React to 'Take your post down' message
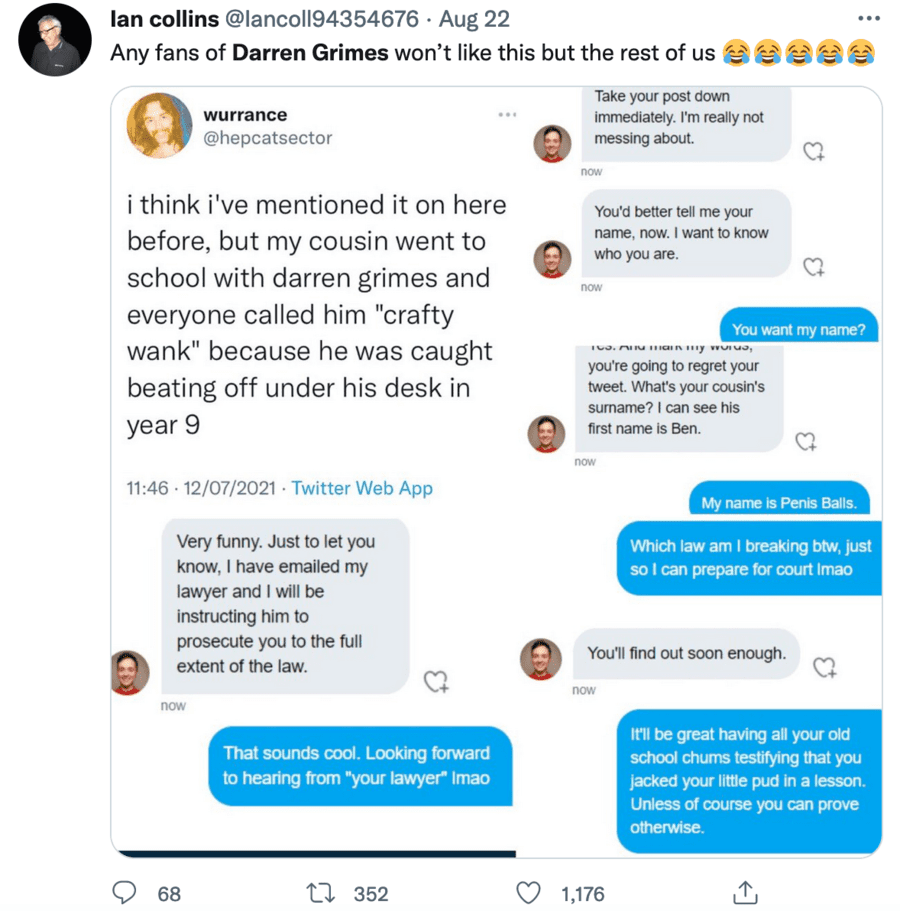900x911 pixels. pos(814,151)
